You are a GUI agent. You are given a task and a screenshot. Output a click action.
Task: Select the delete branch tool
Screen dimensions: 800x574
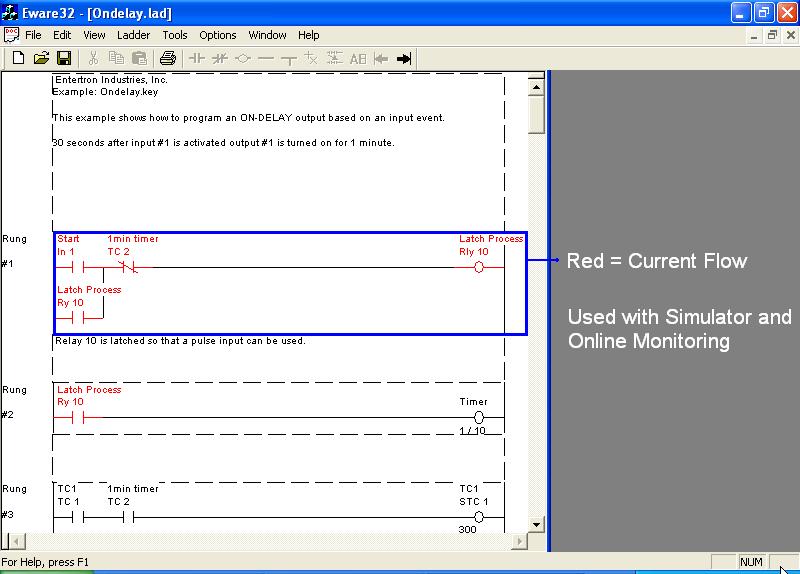[311, 58]
